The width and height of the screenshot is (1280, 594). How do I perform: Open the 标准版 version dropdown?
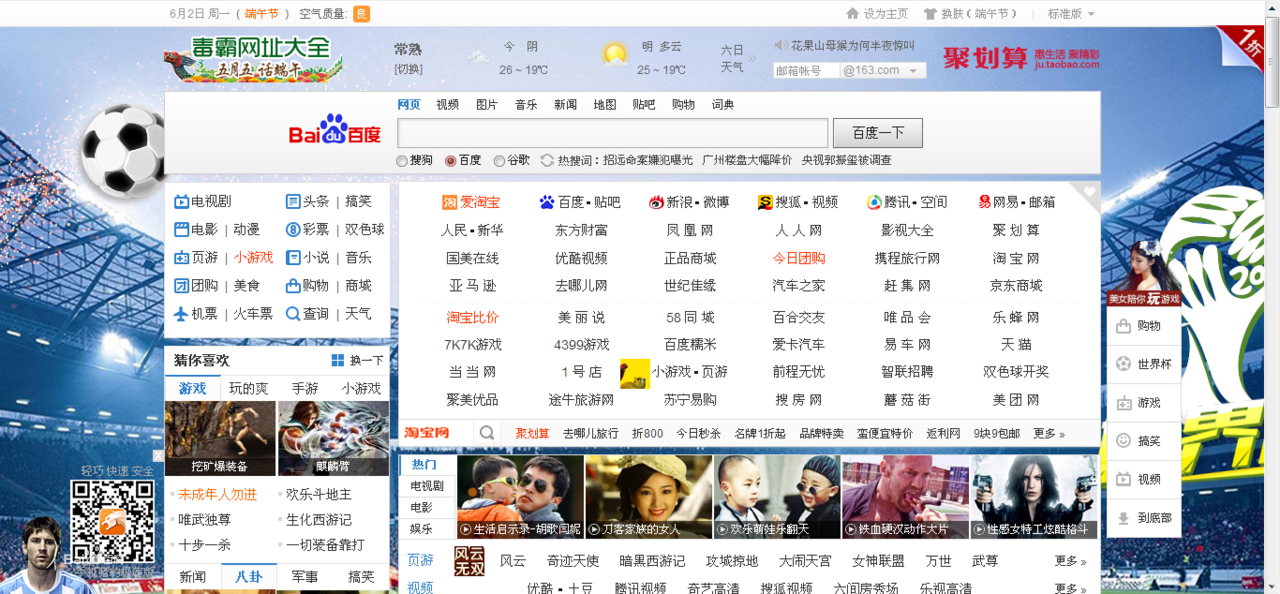[1071, 14]
